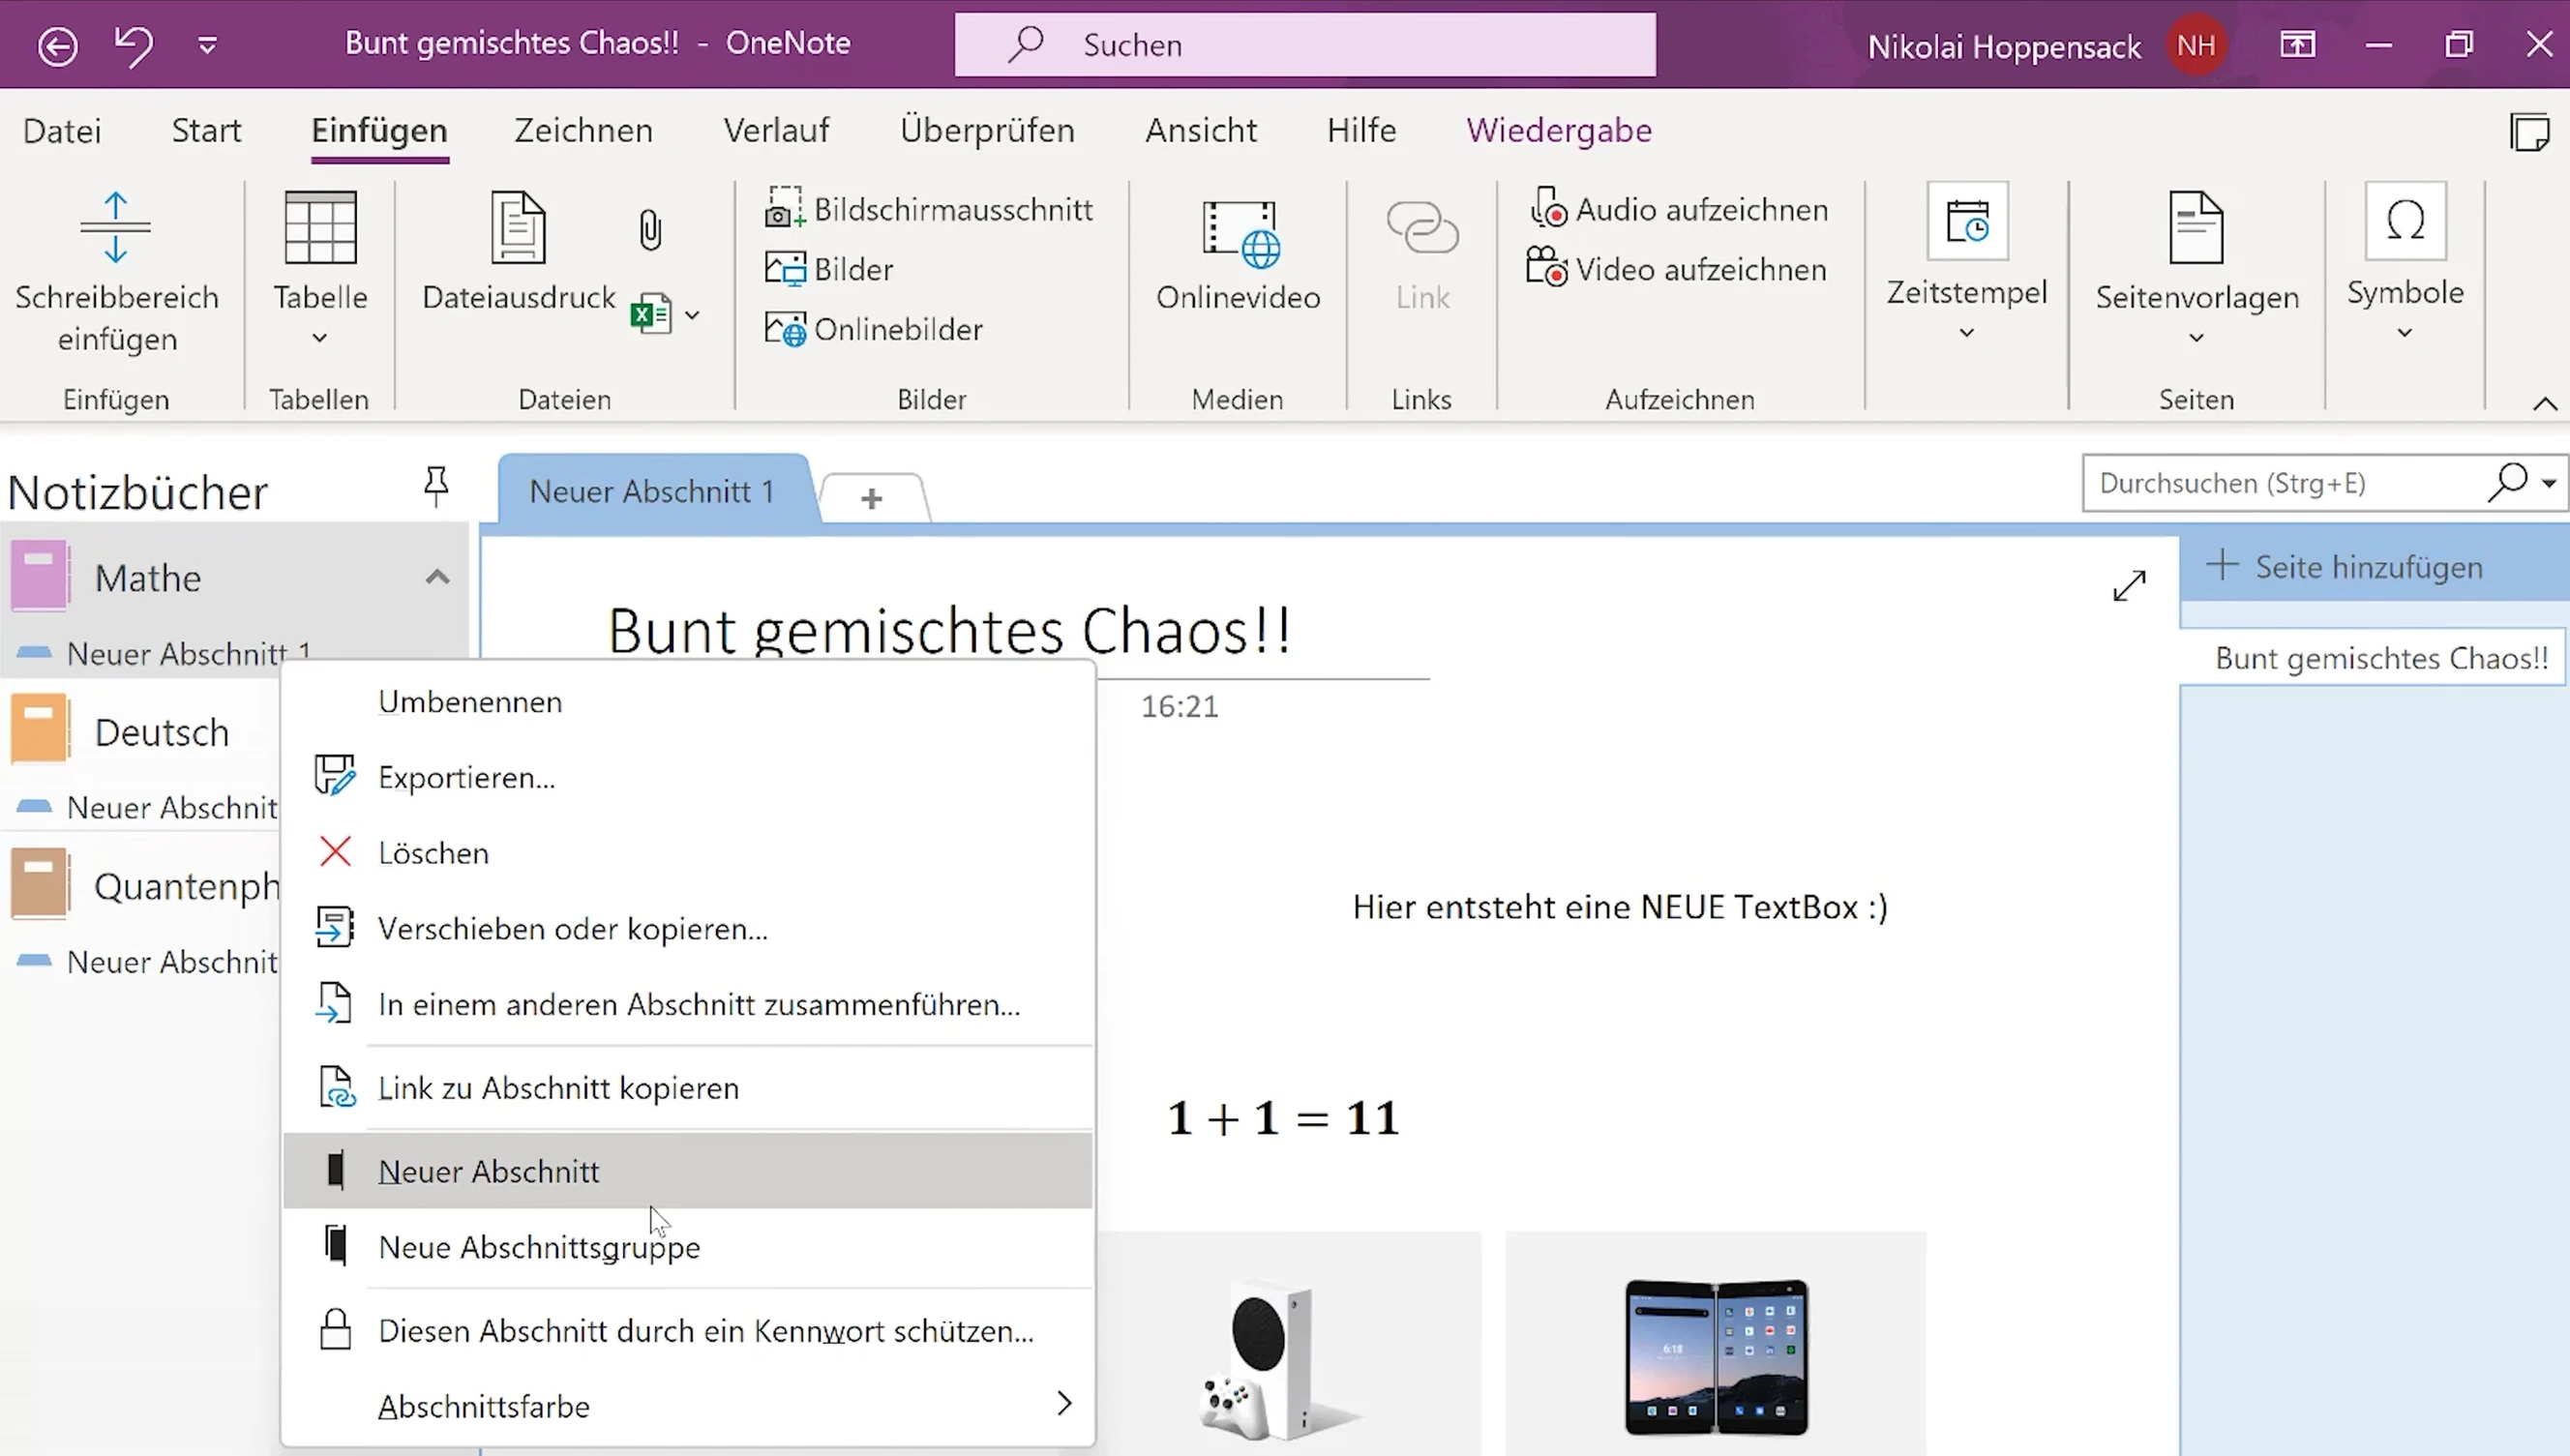The width and height of the screenshot is (2570, 1456).
Task: Click the Suchen search field
Action: [1304, 45]
